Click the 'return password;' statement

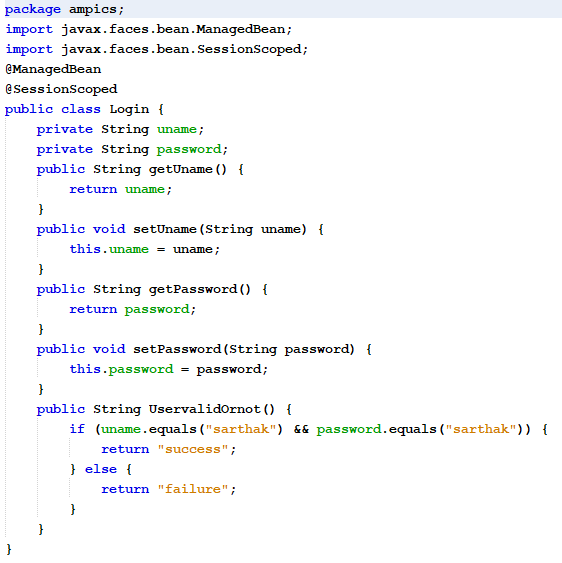pyautogui.click(x=133, y=309)
